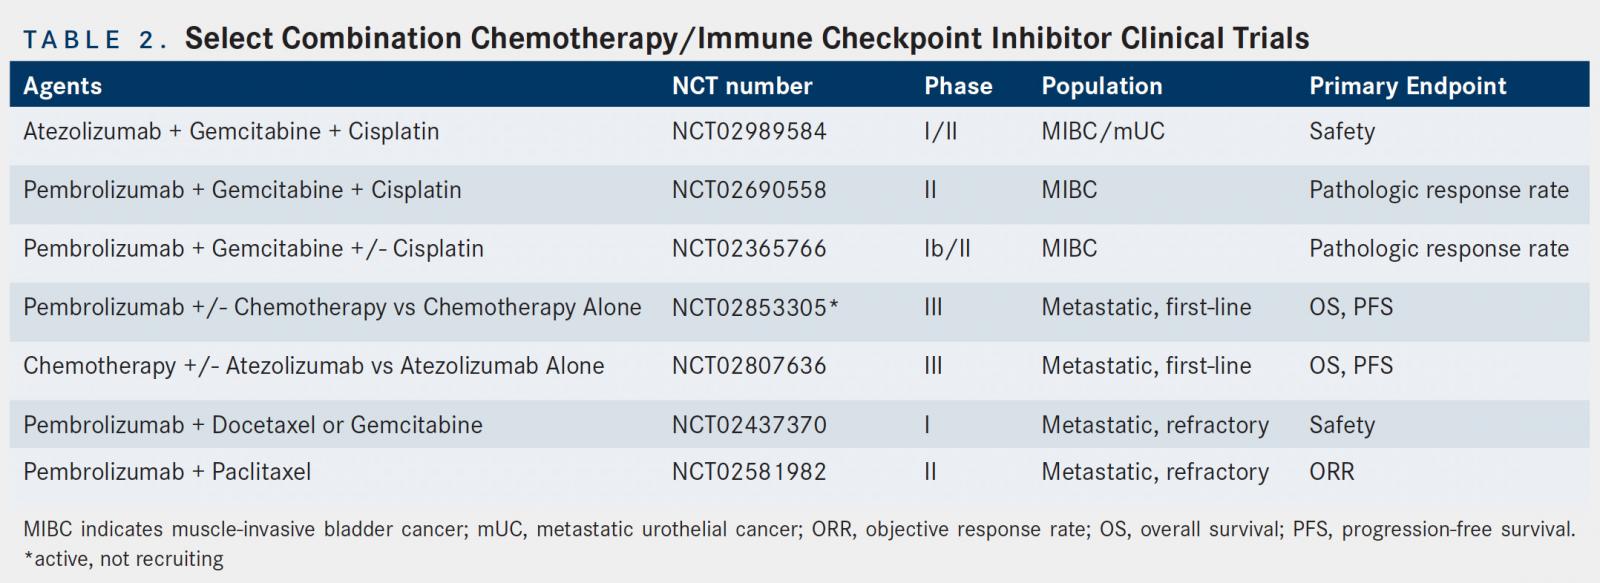
Task: Select trial number NCT02365766
Action: pyautogui.click(x=749, y=248)
